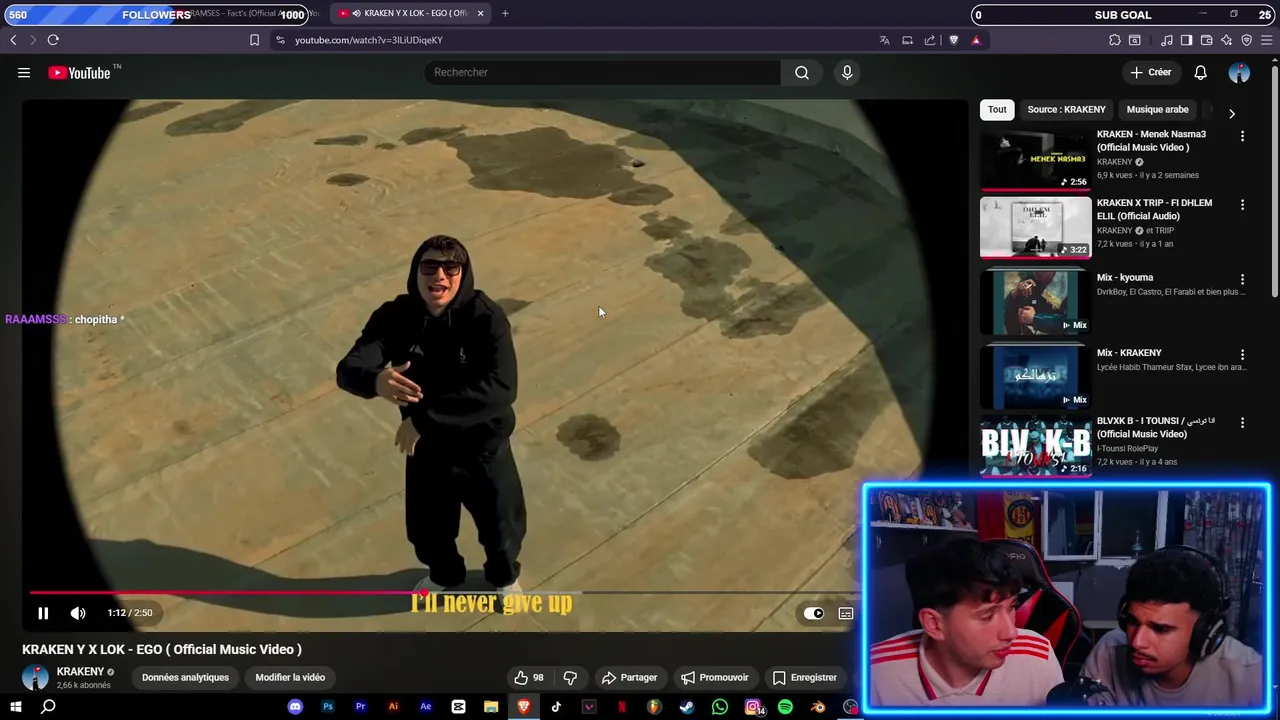Select the Source : KRAKENY chip
Screen dimensions: 1280x720
coord(1066,109)
